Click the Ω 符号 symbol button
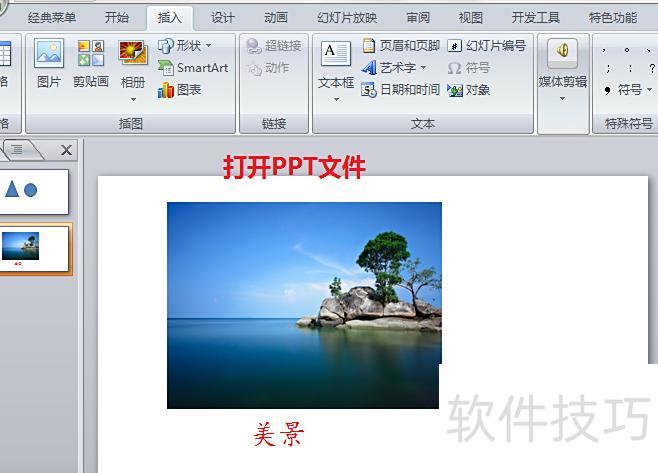 coord(469,68)
